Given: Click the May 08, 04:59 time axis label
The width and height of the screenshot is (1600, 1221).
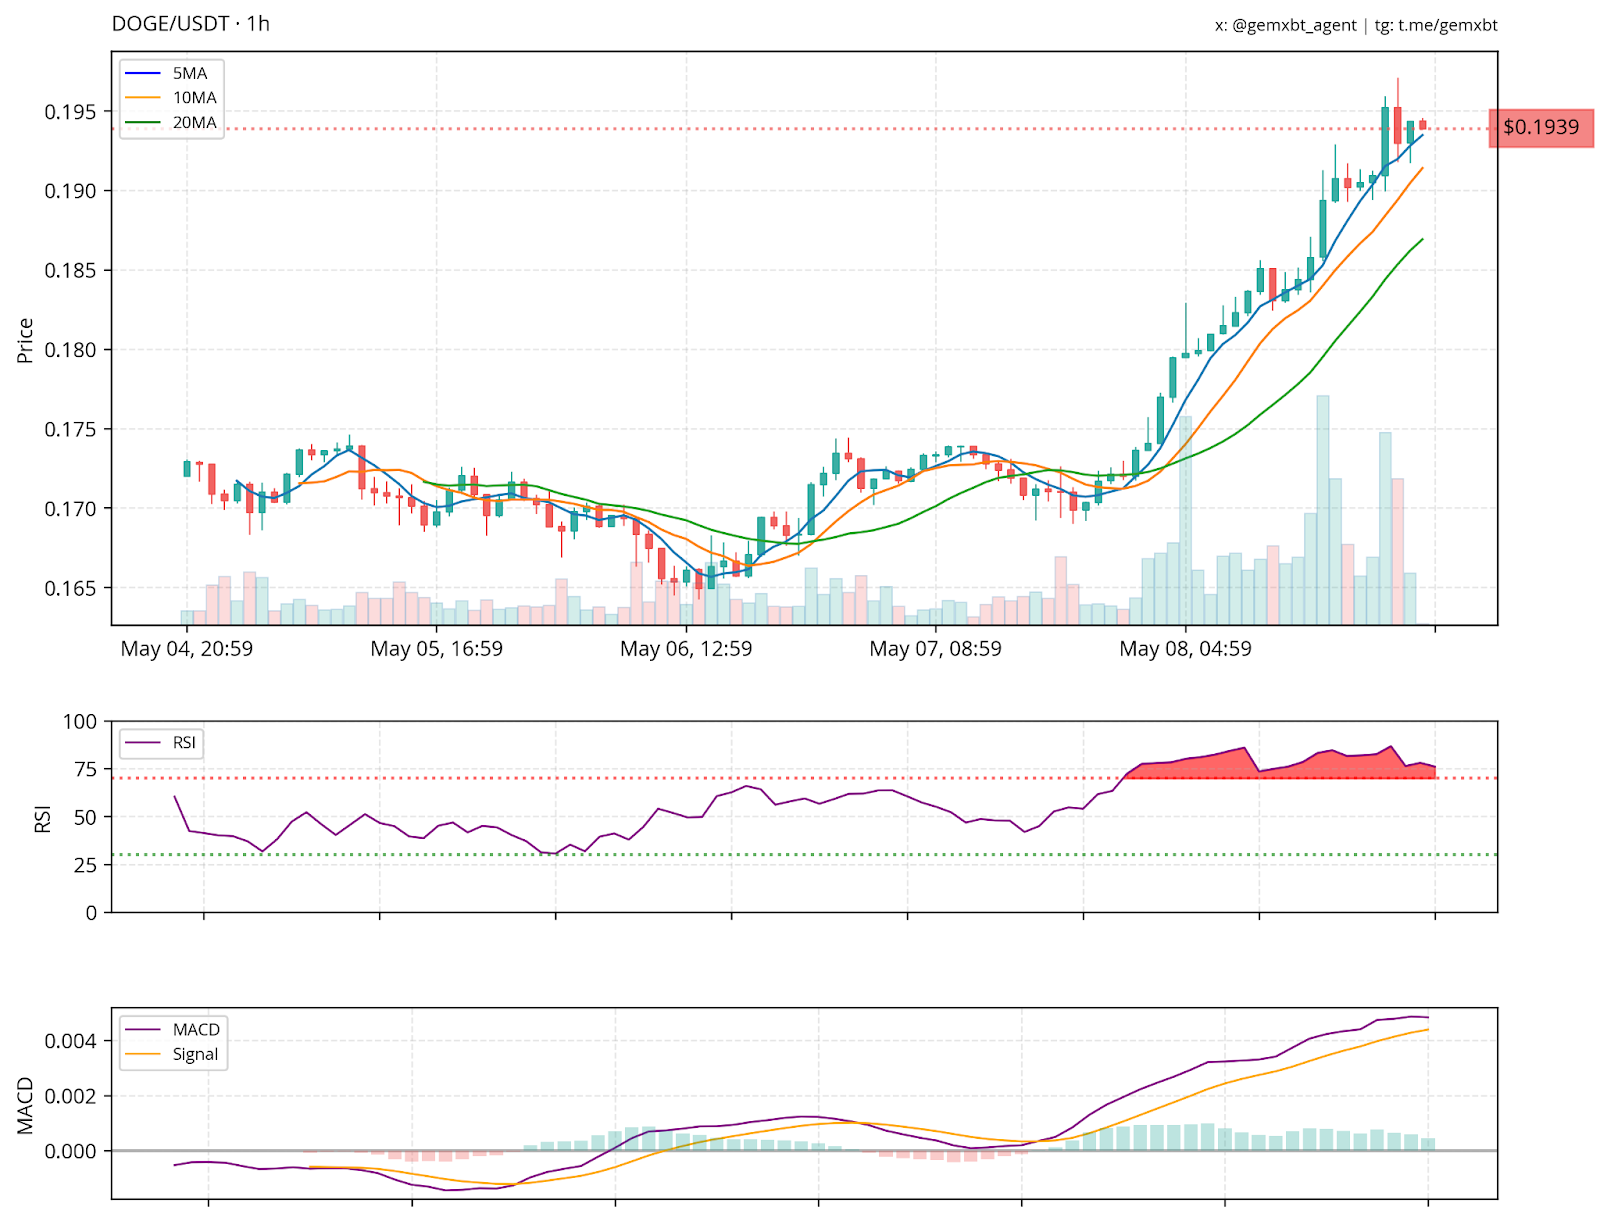Looking at the screenshot, I should pyautogui.click(x=1185, y=649).
